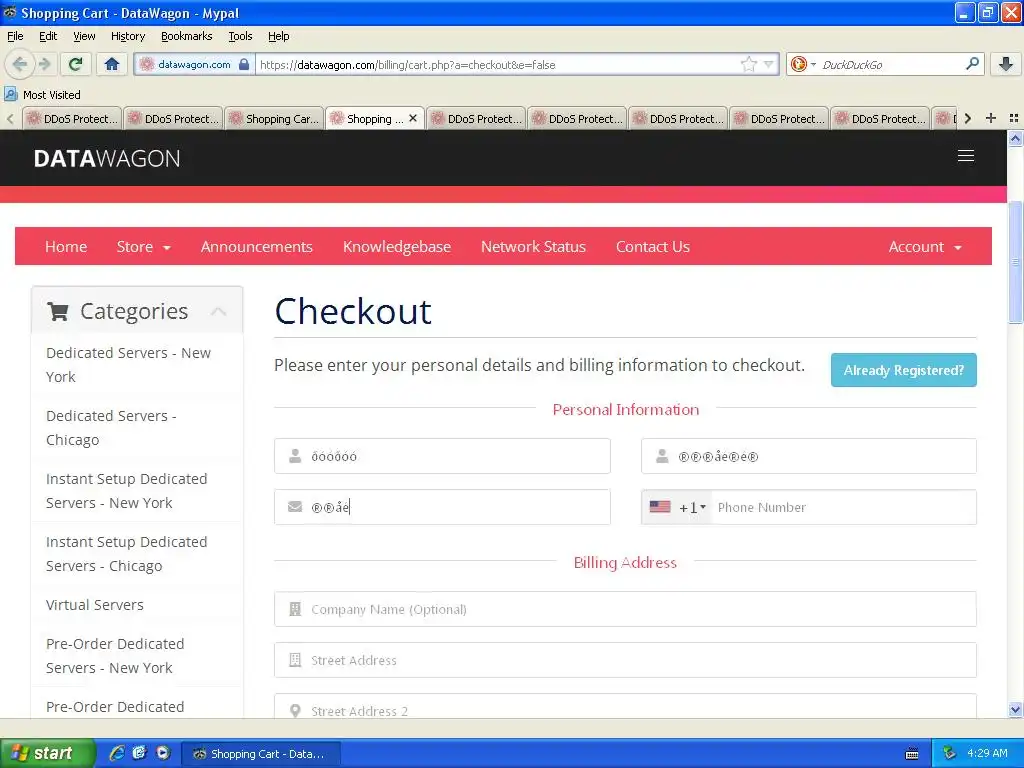The image size is (1024, 768).
Task: Reload the page with refresh icon
Action: click(76, 64)
